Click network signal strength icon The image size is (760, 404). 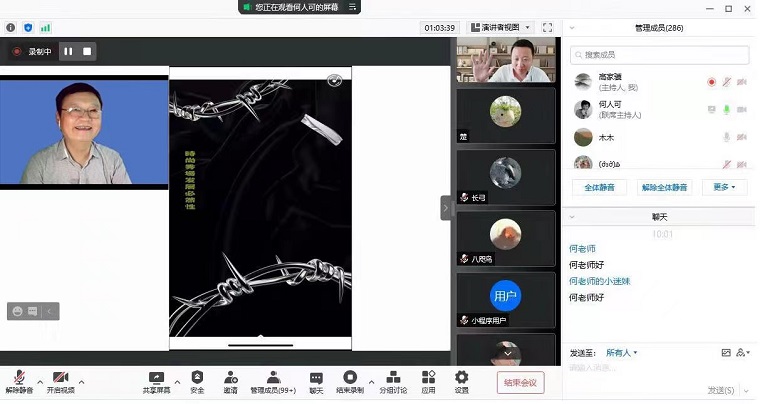click(x=45, y=28)
